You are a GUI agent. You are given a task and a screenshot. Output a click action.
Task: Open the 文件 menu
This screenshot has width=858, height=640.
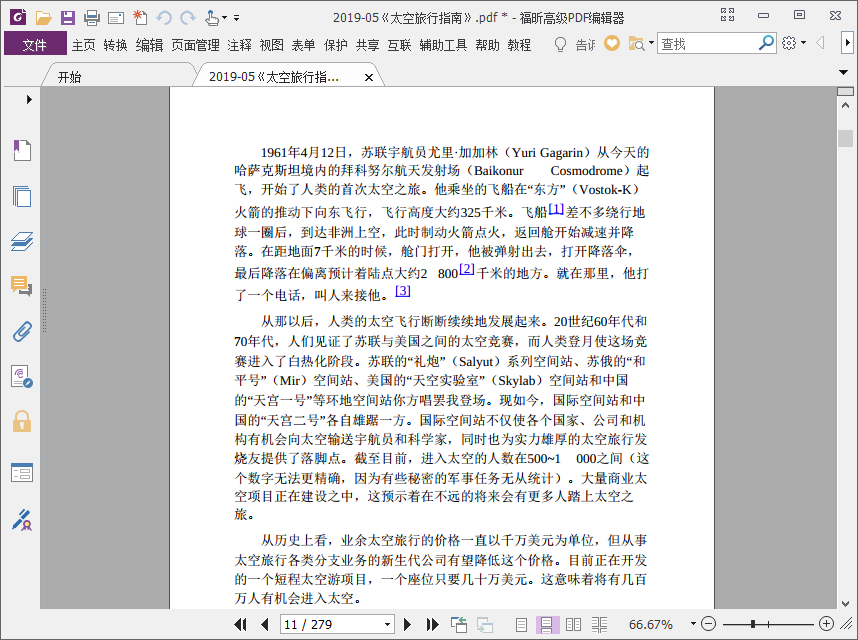click(x=35, y=44)
